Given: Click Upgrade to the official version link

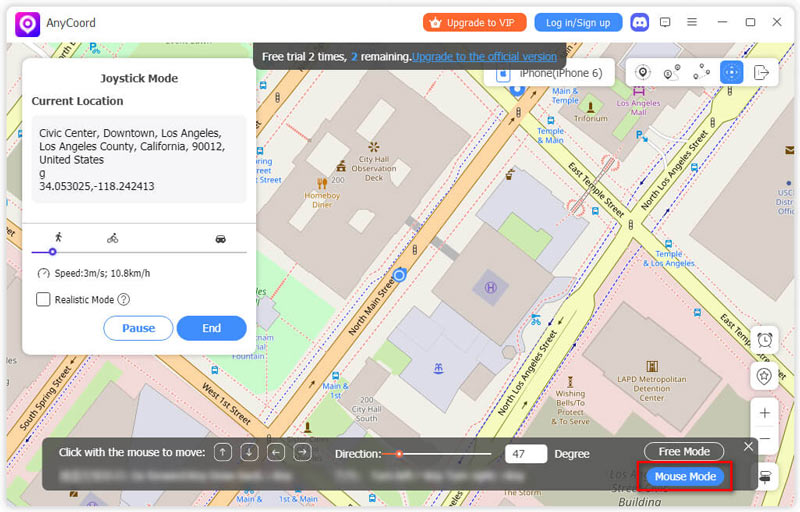Looking at the screenshot, I should click(x=484, y=57).
